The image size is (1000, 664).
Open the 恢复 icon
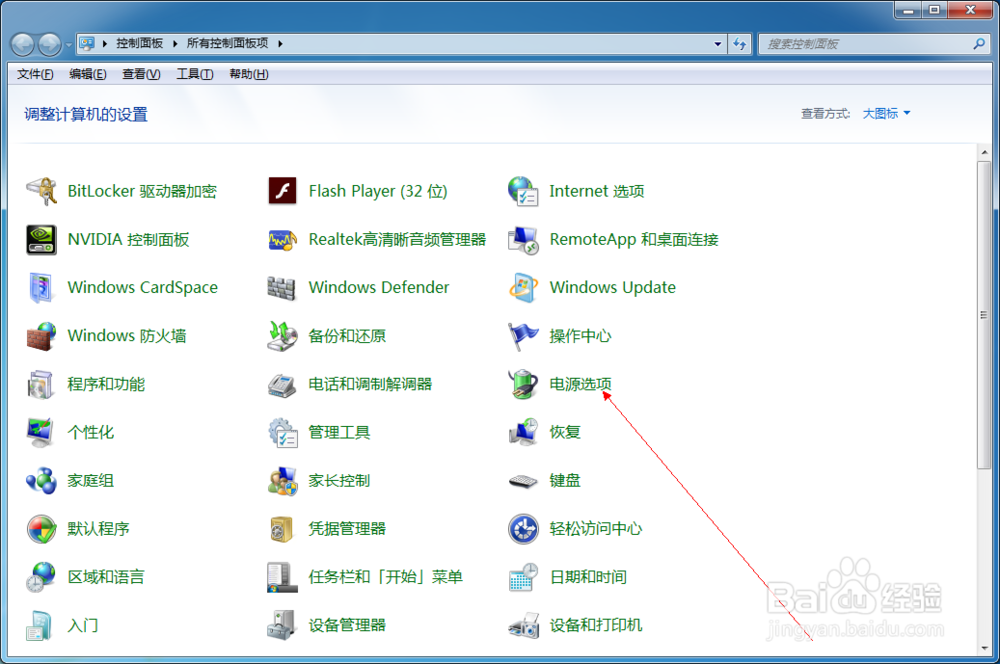pyautogui.click(x=524, y=432)
